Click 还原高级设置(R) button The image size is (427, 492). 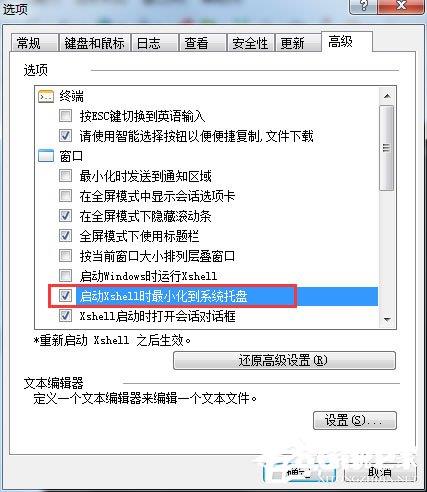pos(284,360)
